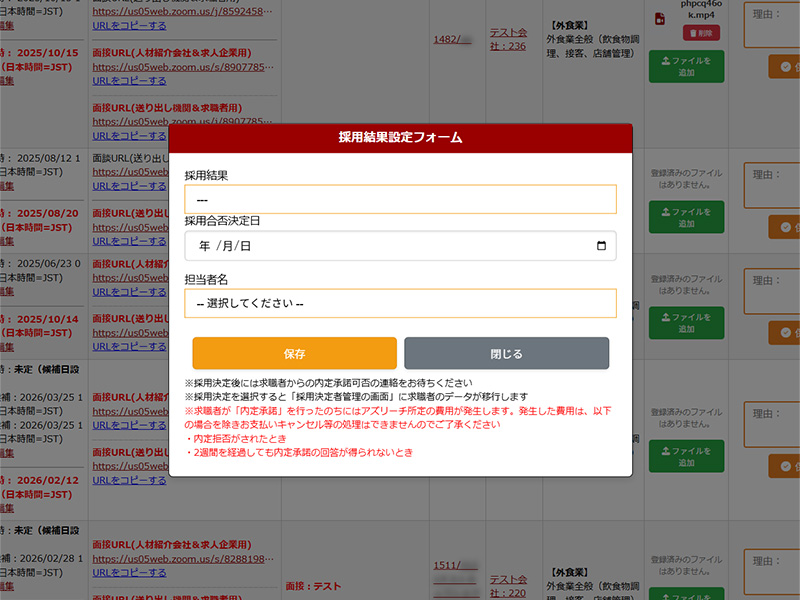Click the red mp4 file icon
Viewport: 800px width, 600px height.
pyautogui.click(x=660, y=19)
